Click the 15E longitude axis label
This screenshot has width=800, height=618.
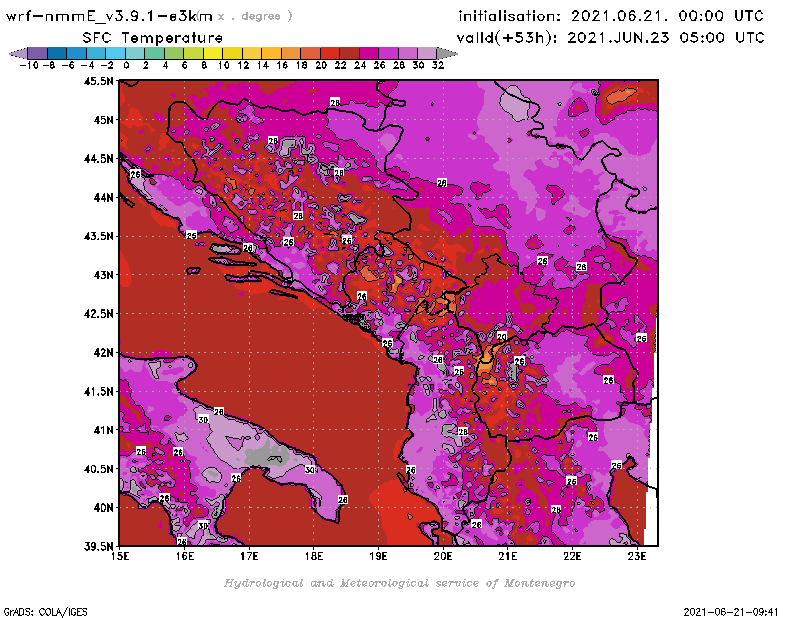click(x=120, y=556)
